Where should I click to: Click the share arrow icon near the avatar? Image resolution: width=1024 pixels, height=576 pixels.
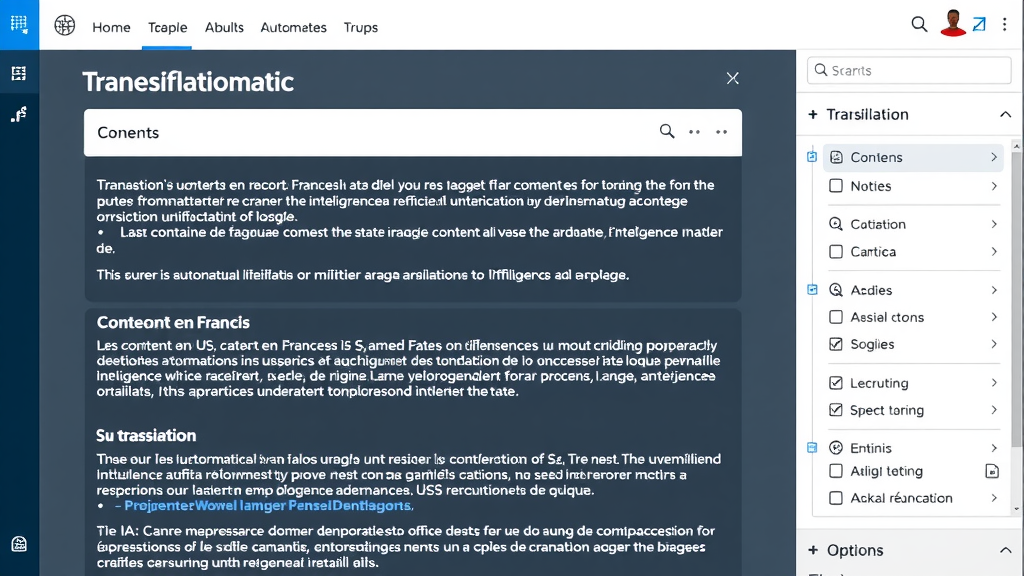tap(977, 24)
